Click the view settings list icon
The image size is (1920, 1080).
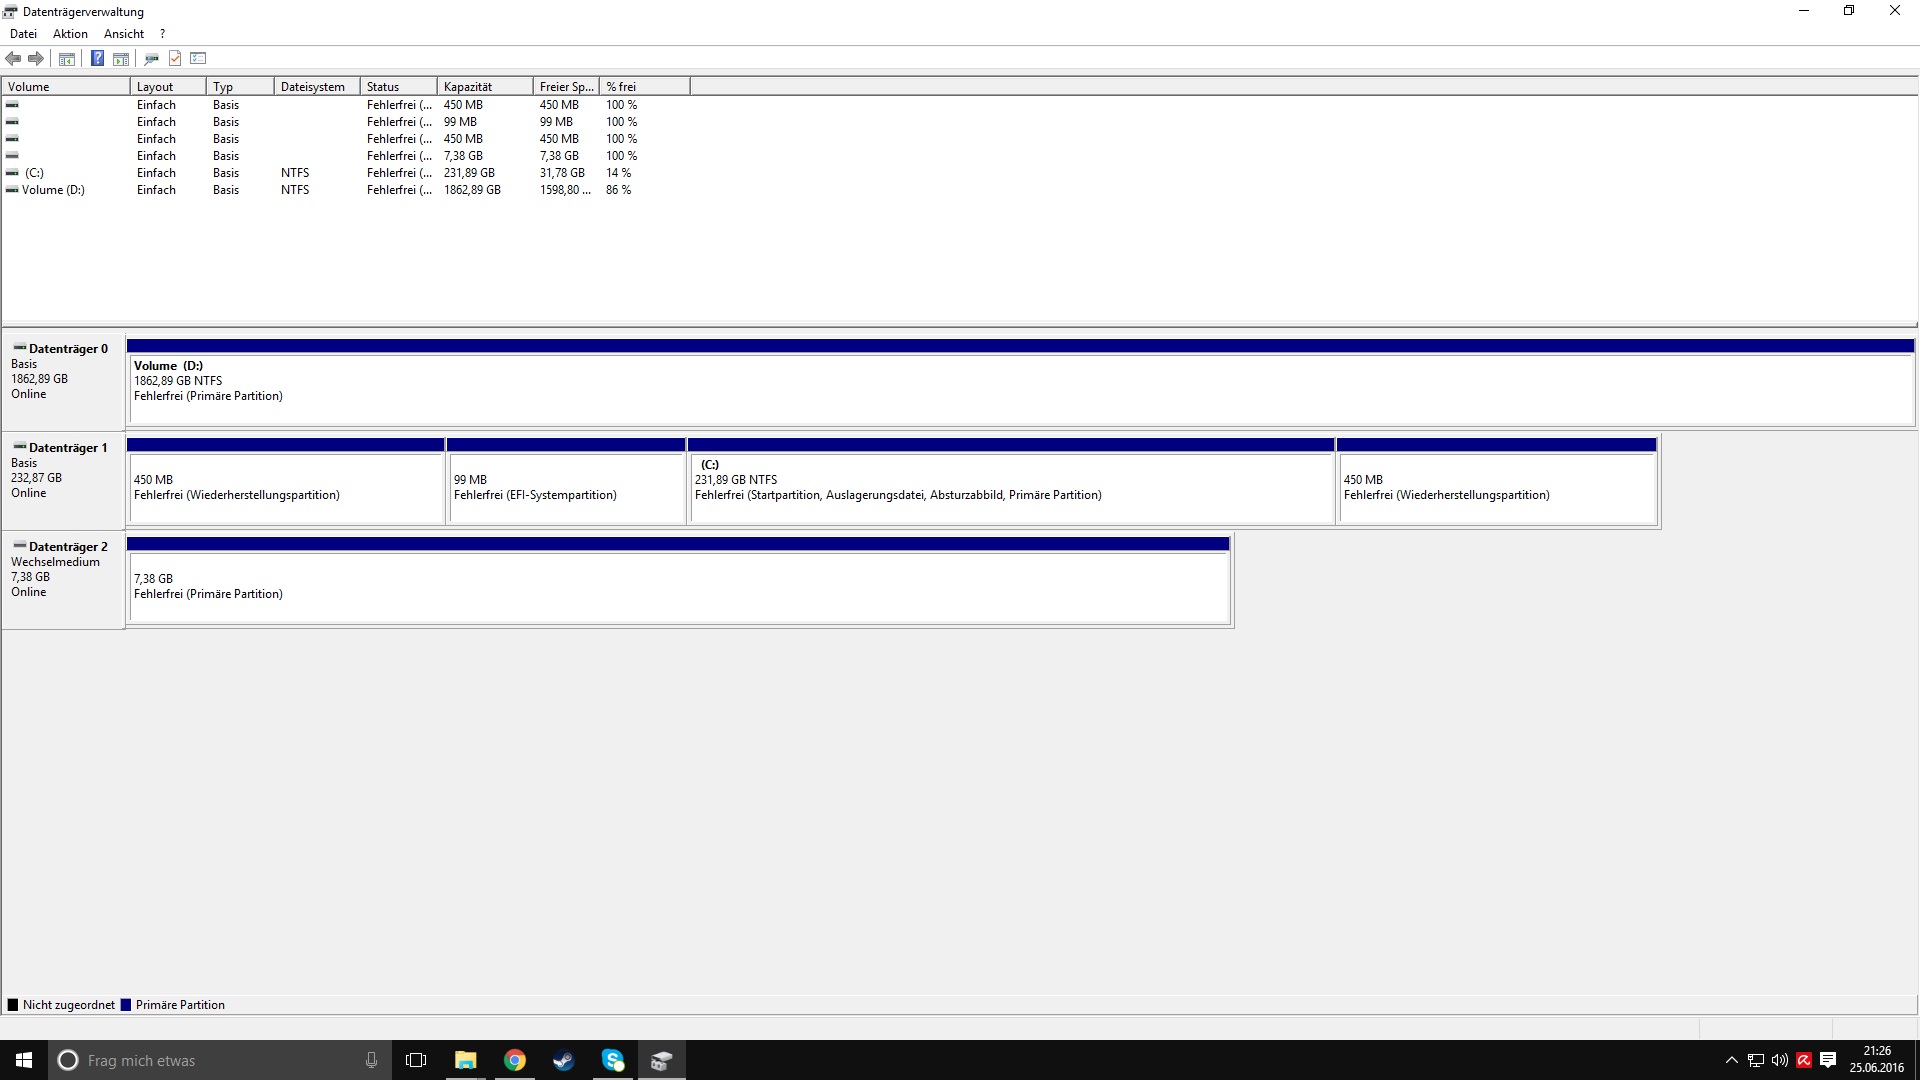[198, 59]
